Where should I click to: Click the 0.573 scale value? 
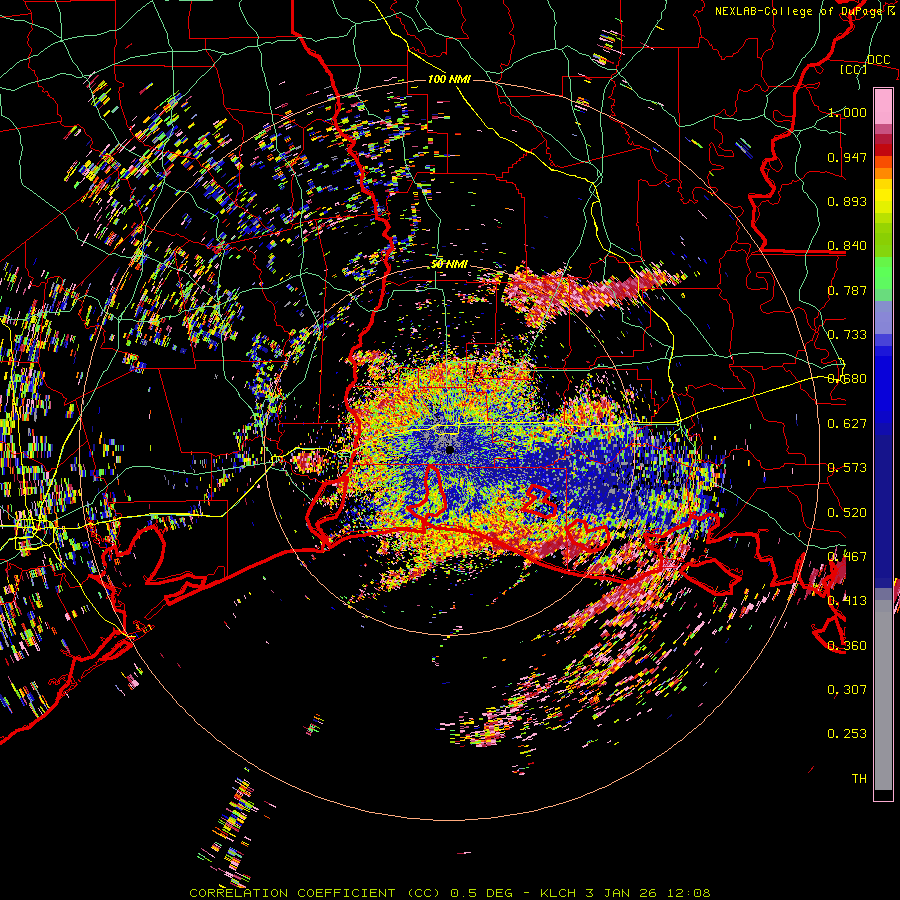(x=847, y=468)
